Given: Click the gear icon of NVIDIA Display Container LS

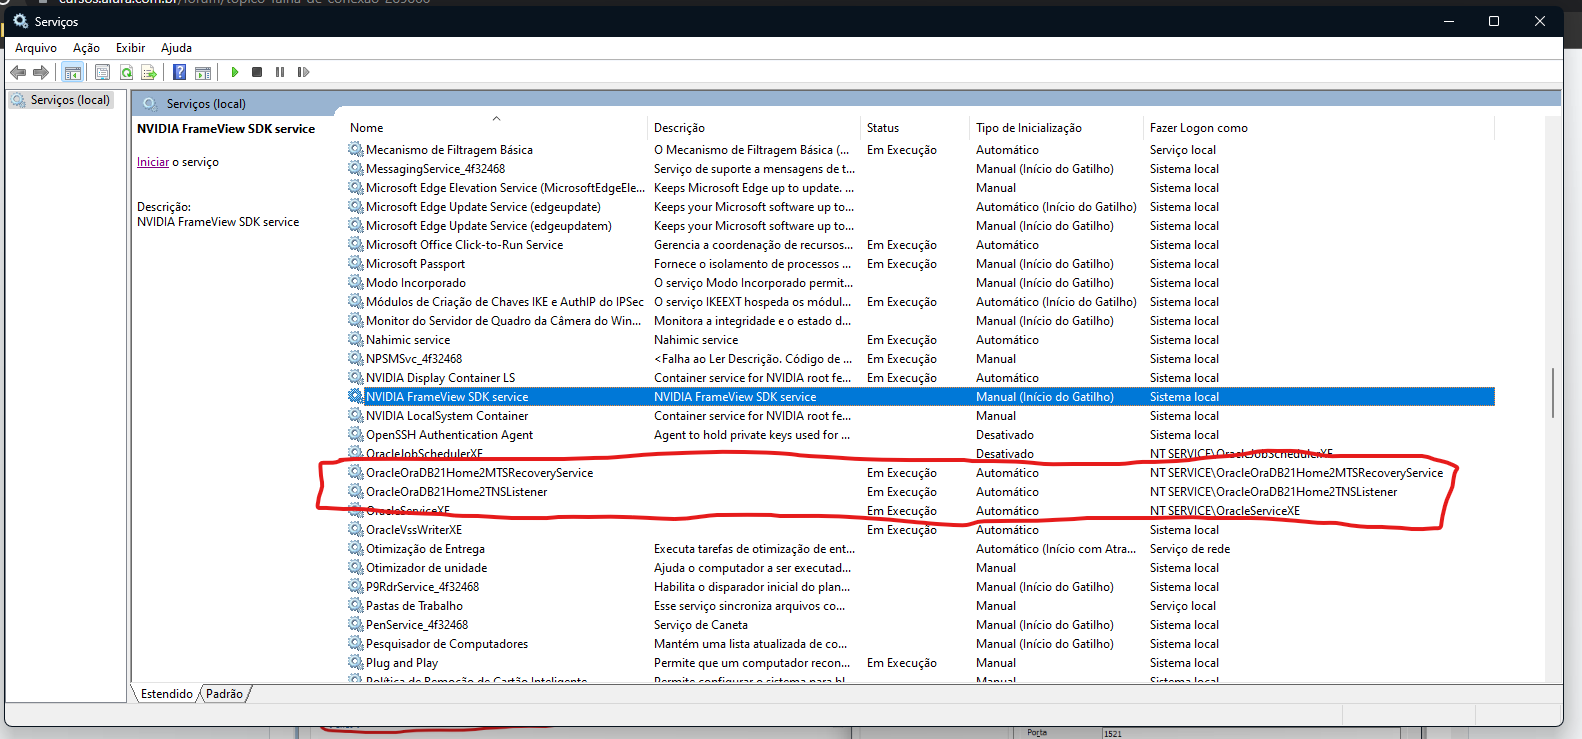Looking at the screenshot, I should pyautogui.click(x=356, y=378).
